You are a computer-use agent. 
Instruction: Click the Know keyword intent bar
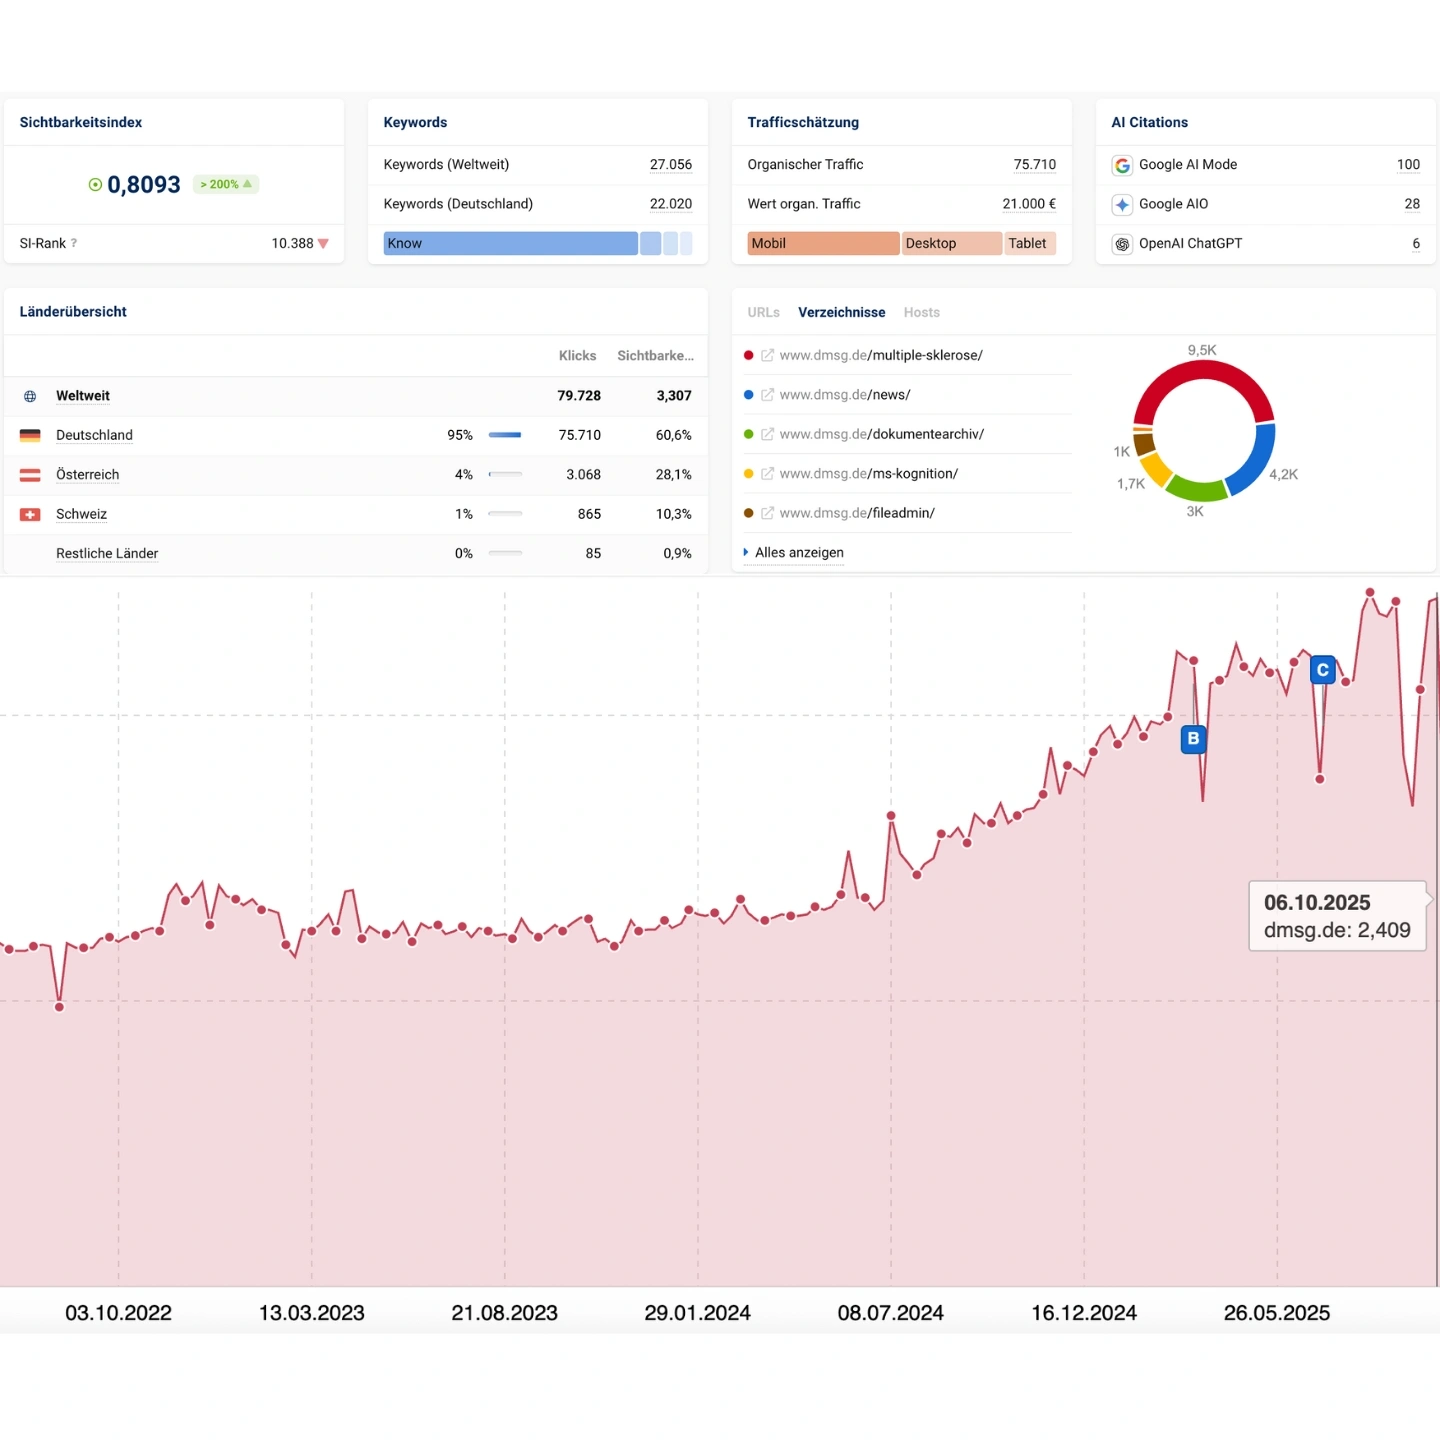click(510, 243)
